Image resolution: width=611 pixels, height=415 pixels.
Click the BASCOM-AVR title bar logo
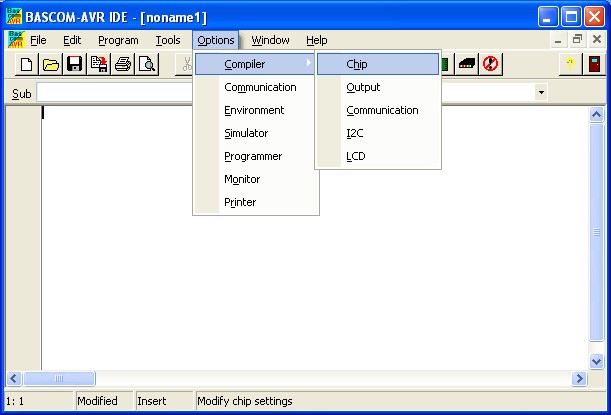(14, 16)
